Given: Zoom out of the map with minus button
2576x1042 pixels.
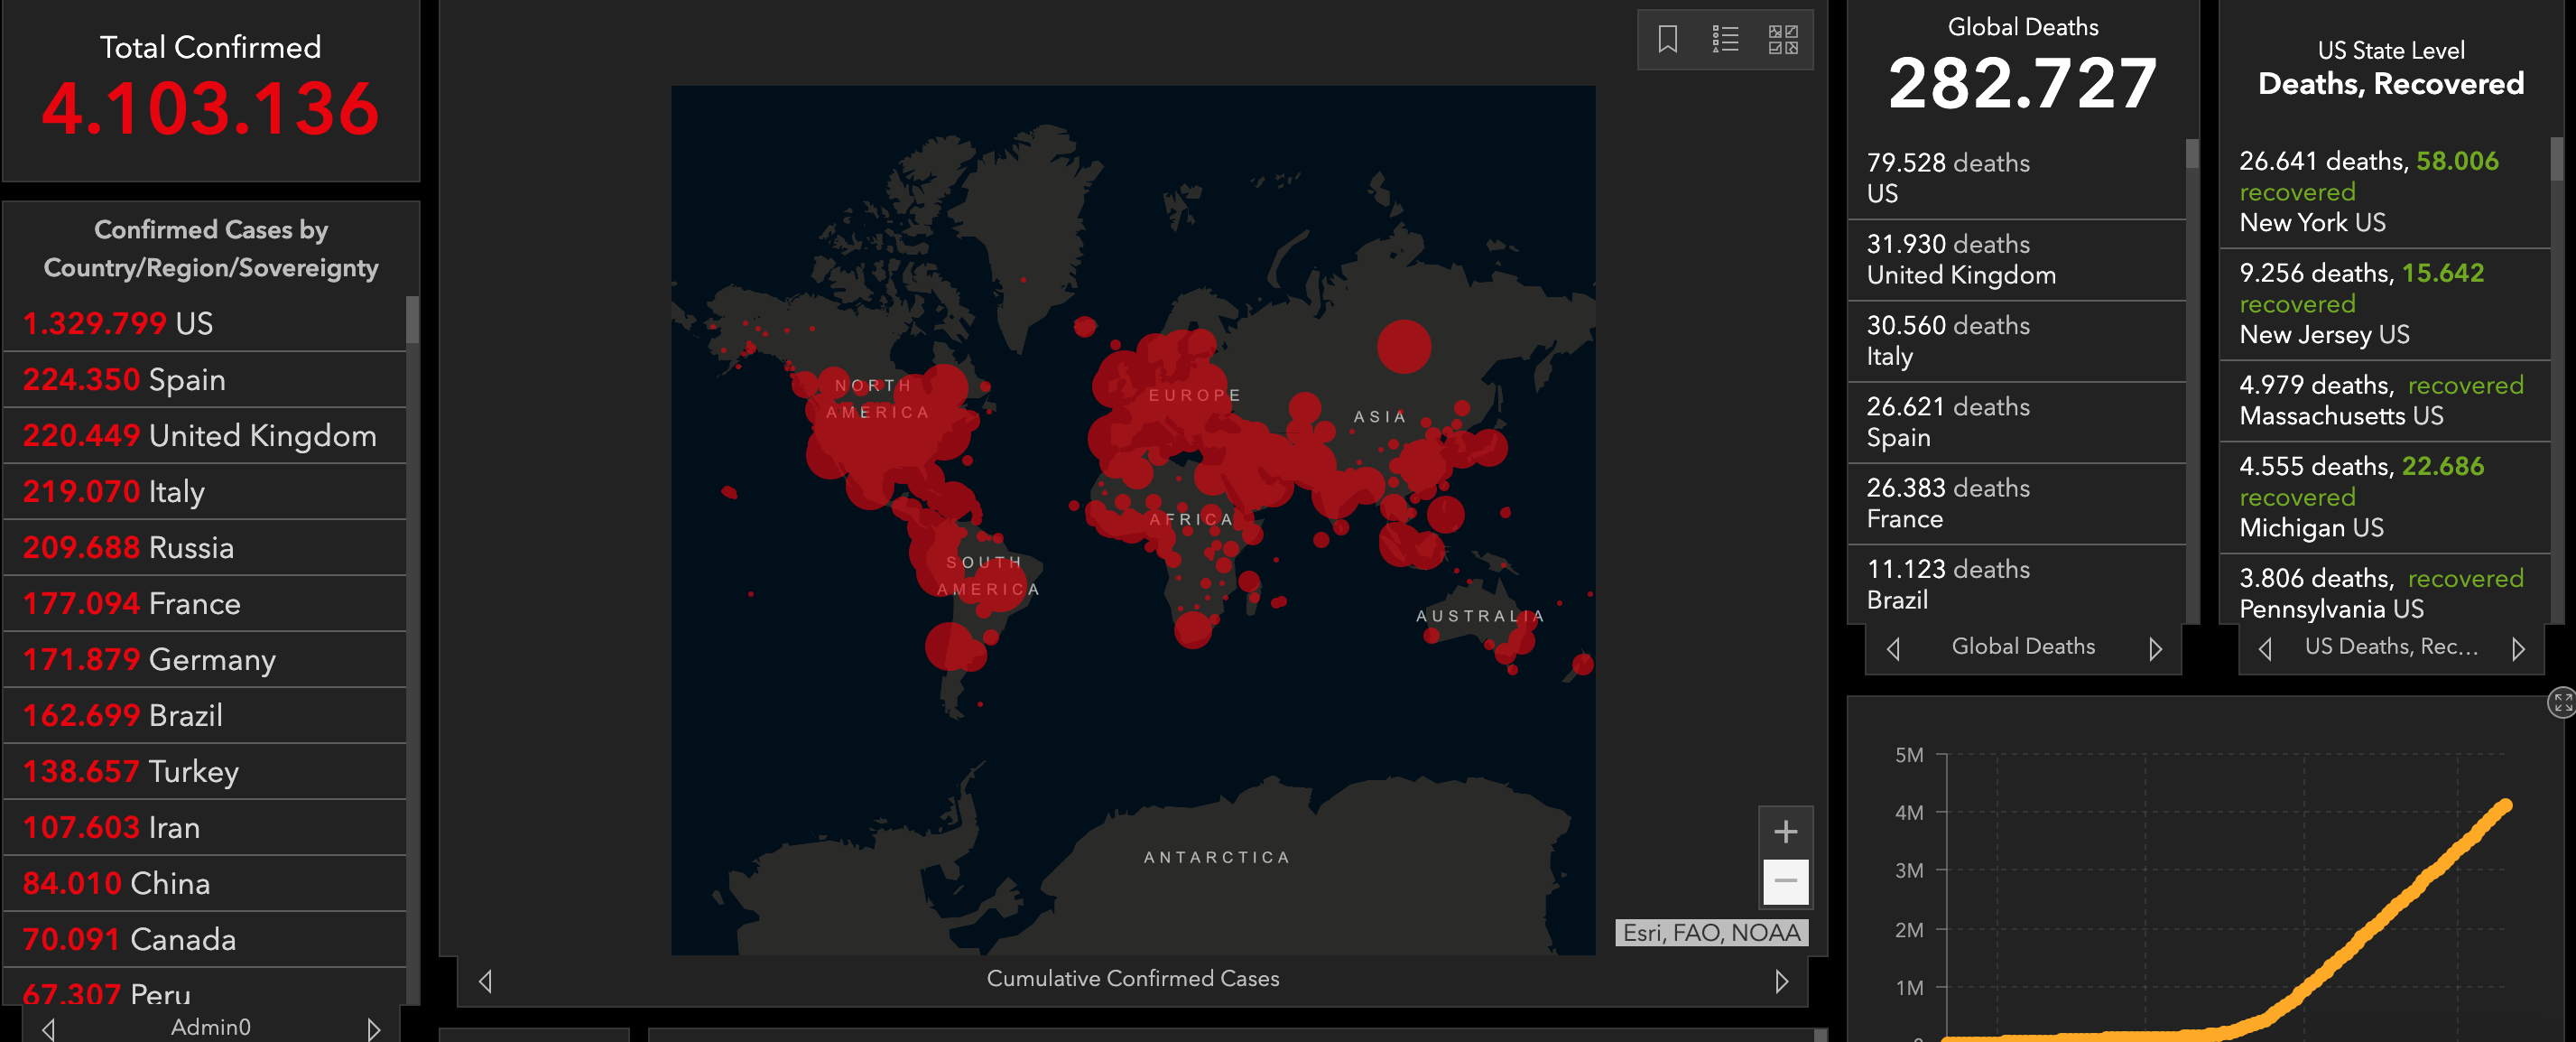Looking at the screenshot, I should point(1785,881).
